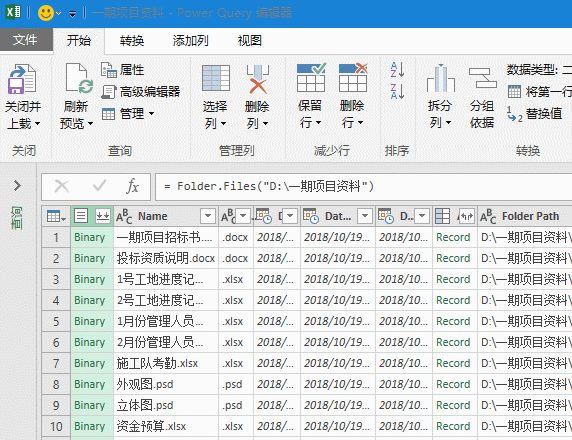This screenshot has height=440, width=572.
Task: Click the Data Type (数据类型) selector
Action: (539, 70)
